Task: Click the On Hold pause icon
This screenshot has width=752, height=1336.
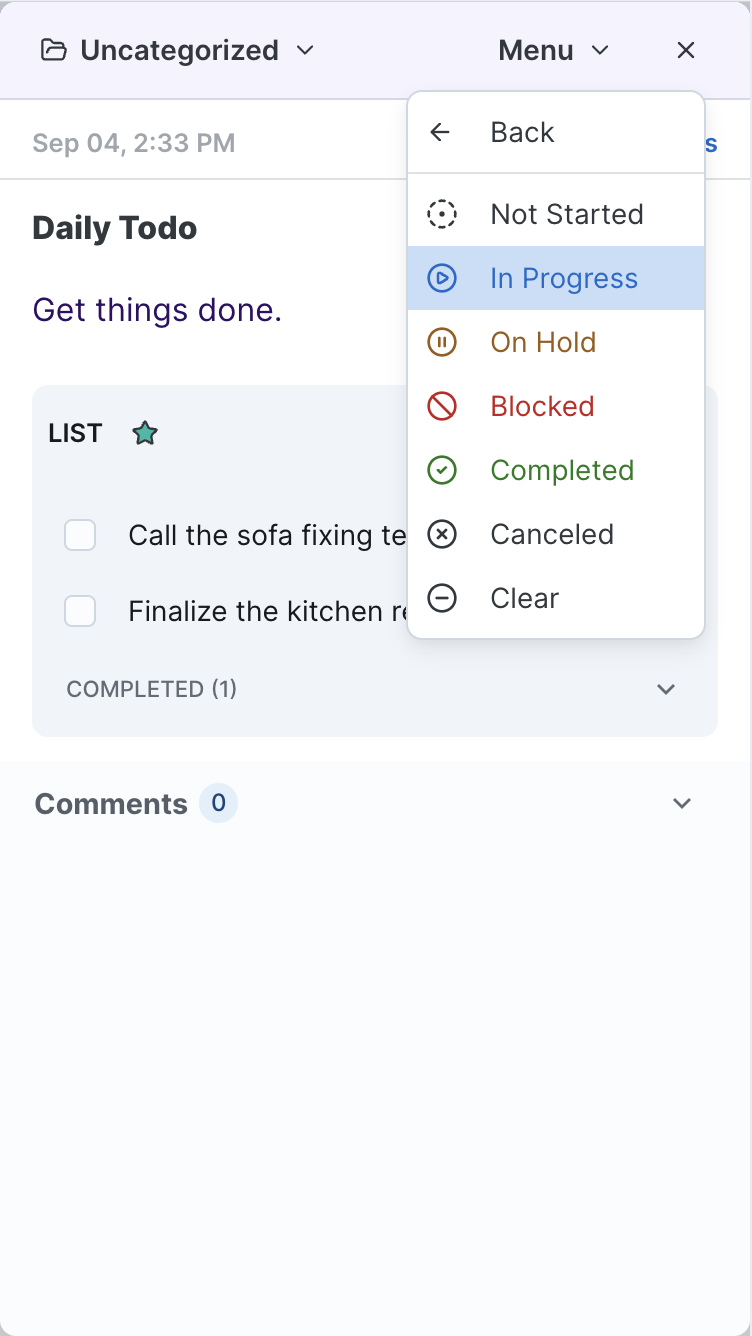Action: point(442,342)
